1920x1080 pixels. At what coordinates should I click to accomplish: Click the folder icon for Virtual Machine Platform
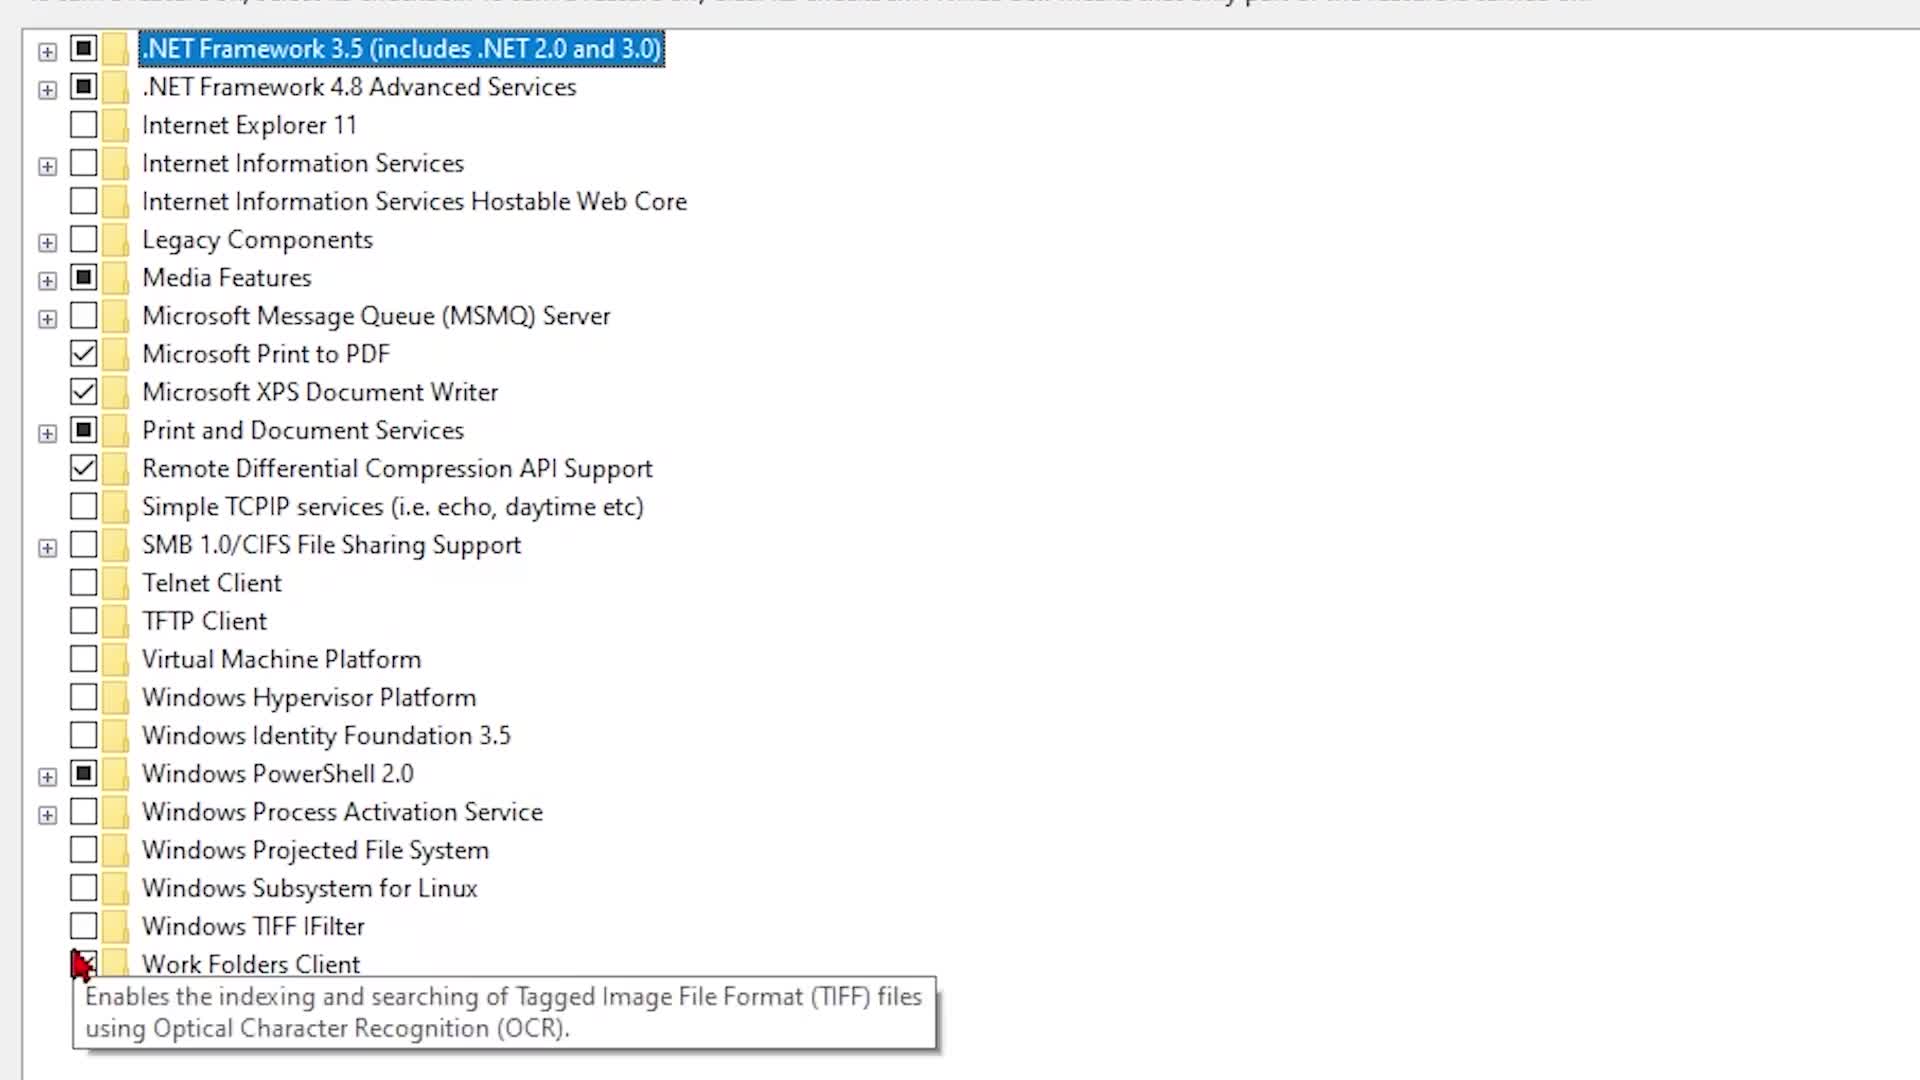(115, 658)
